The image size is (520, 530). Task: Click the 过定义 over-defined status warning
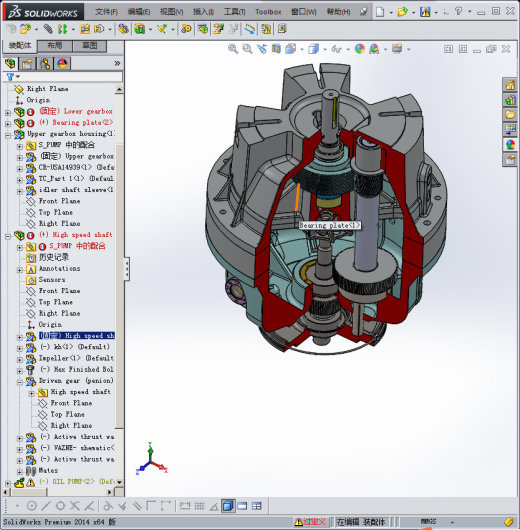click(310, 522)
